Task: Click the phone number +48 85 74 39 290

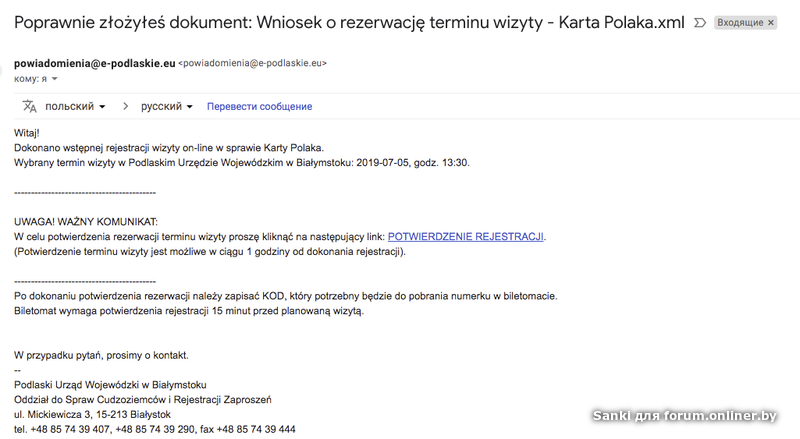Action: [x=155, y=429]
